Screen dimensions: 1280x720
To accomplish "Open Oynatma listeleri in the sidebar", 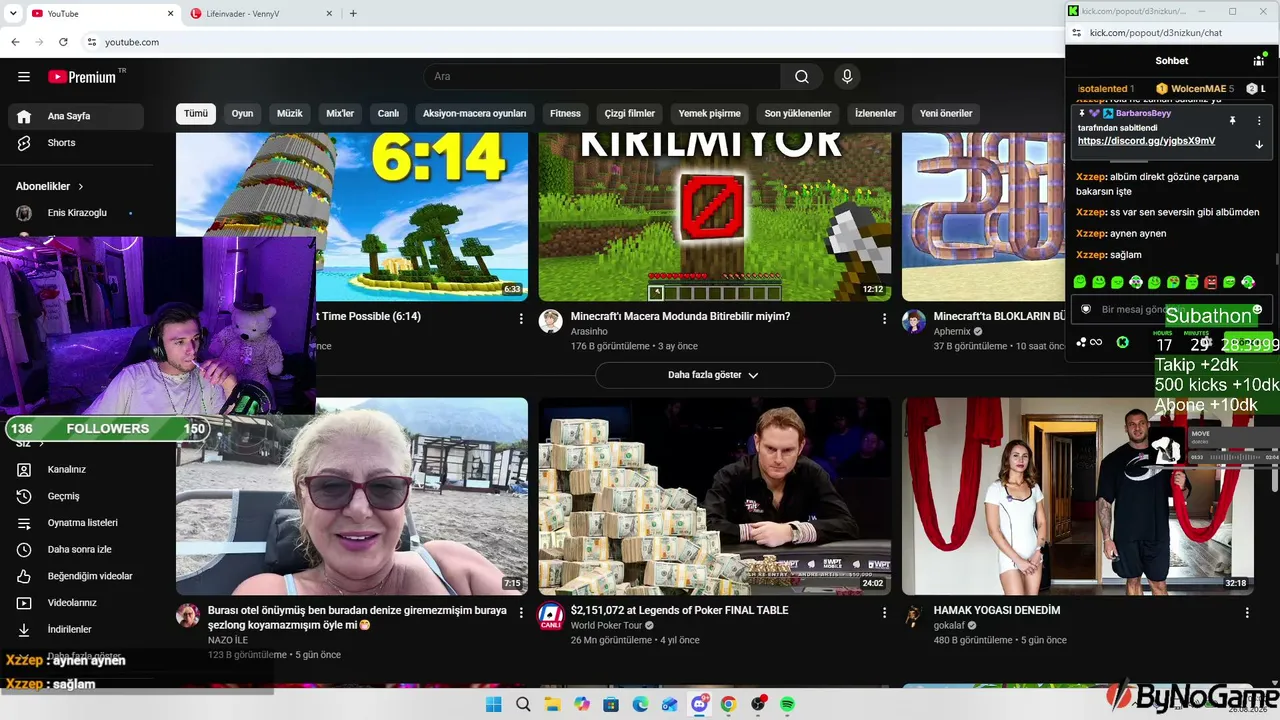I will click(x=76, y=523).
